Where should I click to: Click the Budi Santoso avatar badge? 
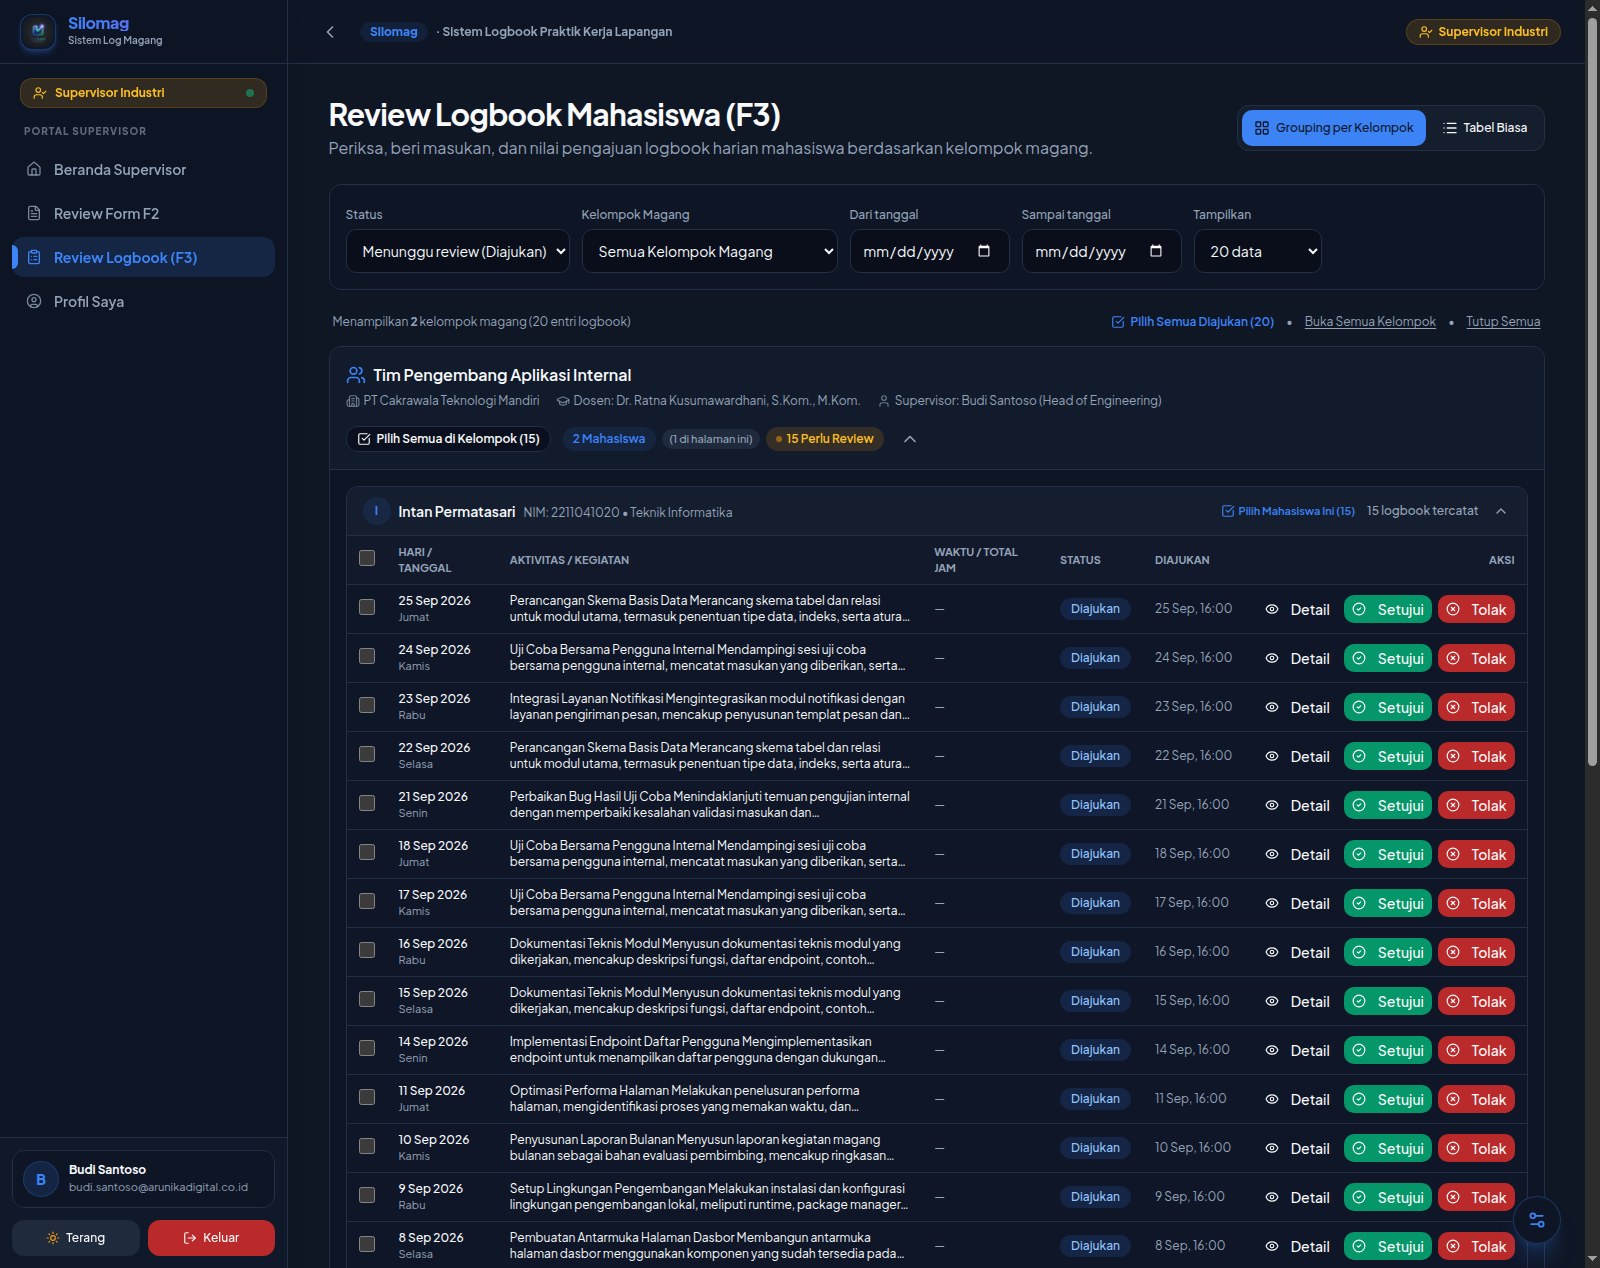(x=41, y=1179)
